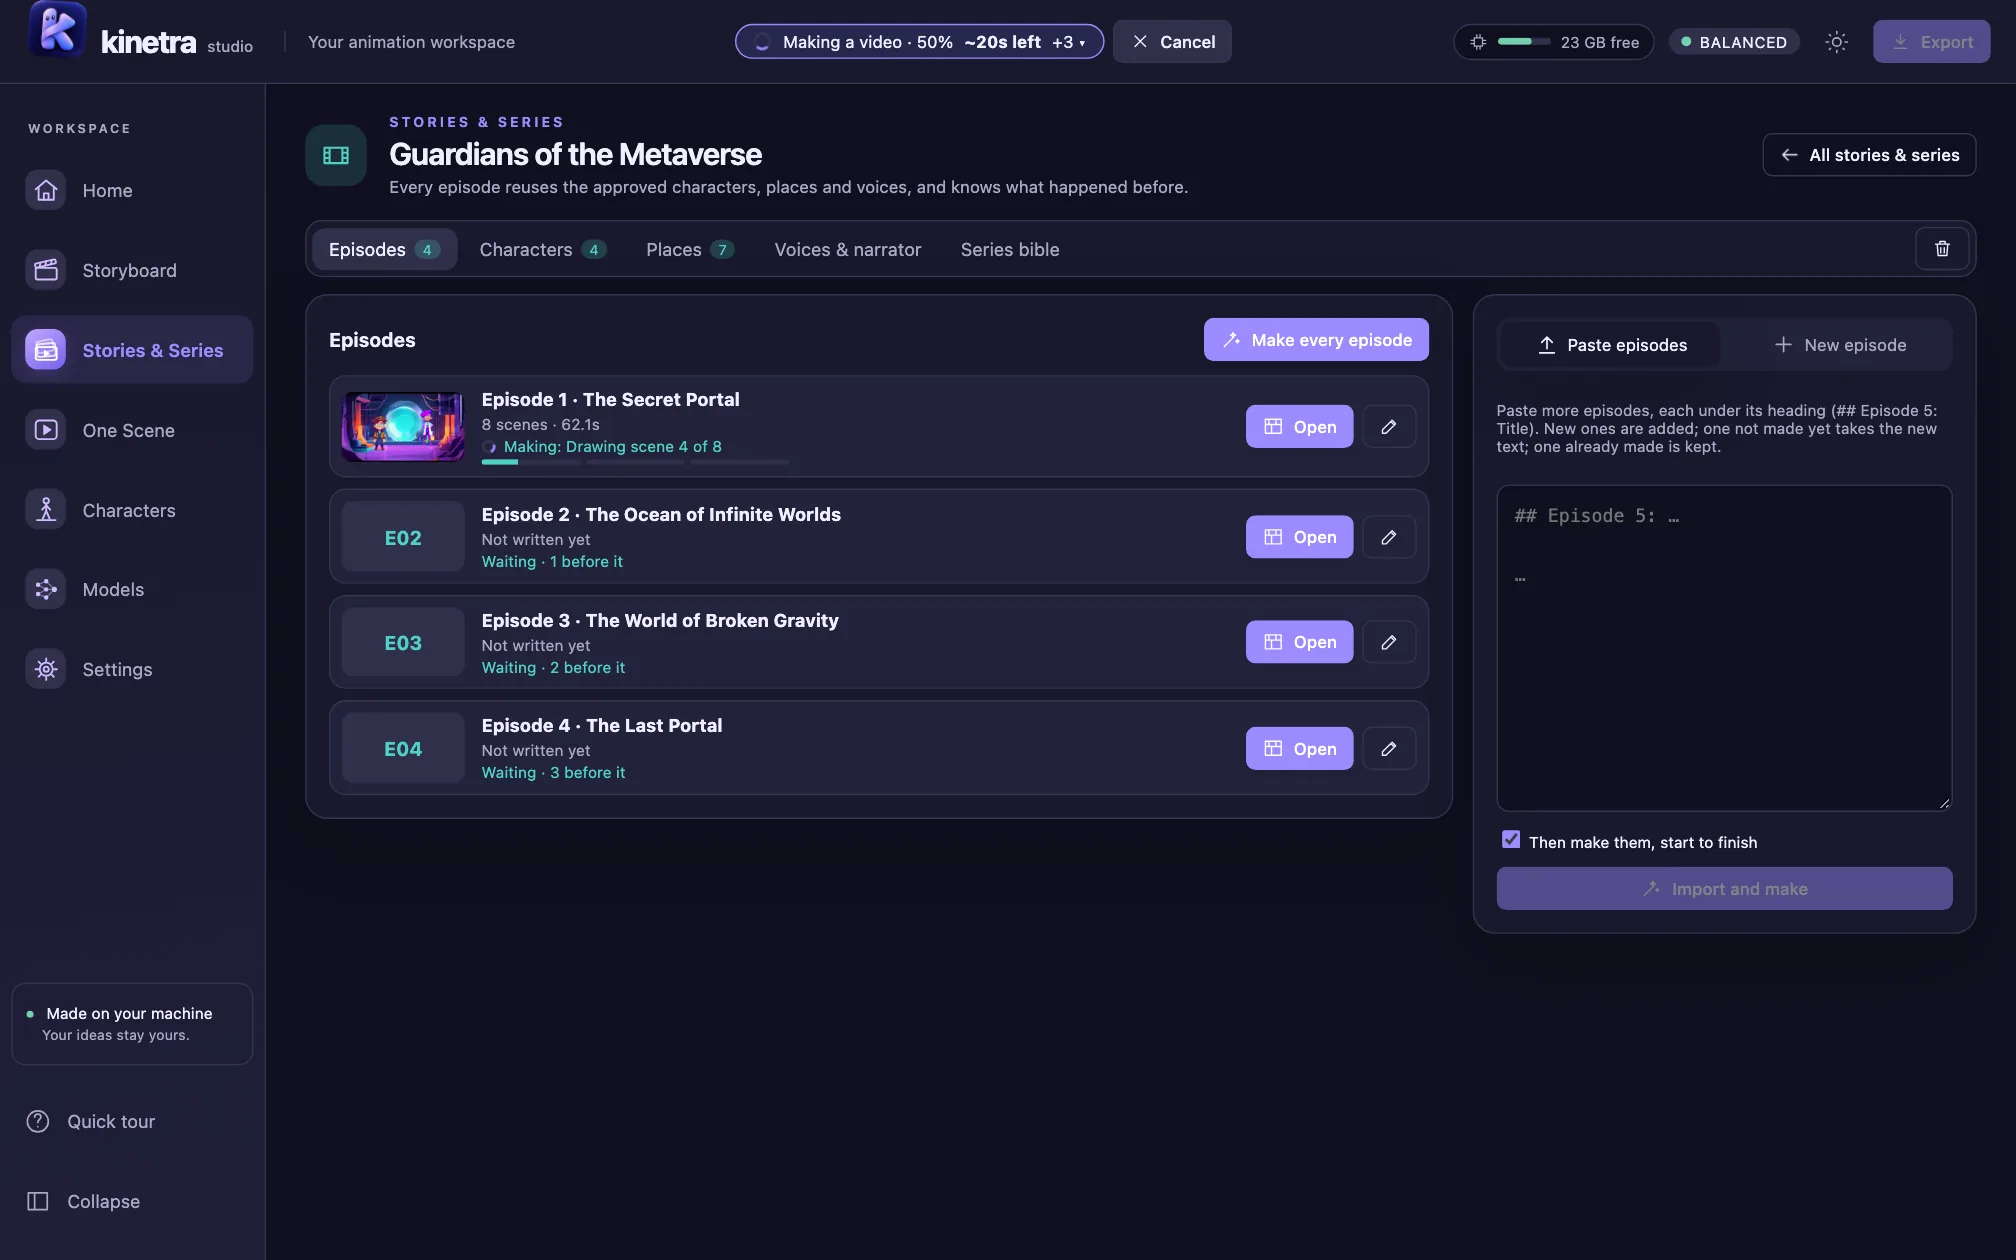Open Storyboard from sidebar icon
Image resolution: width=2016 pixels, height=1260 pixels.
click(46, 270)
